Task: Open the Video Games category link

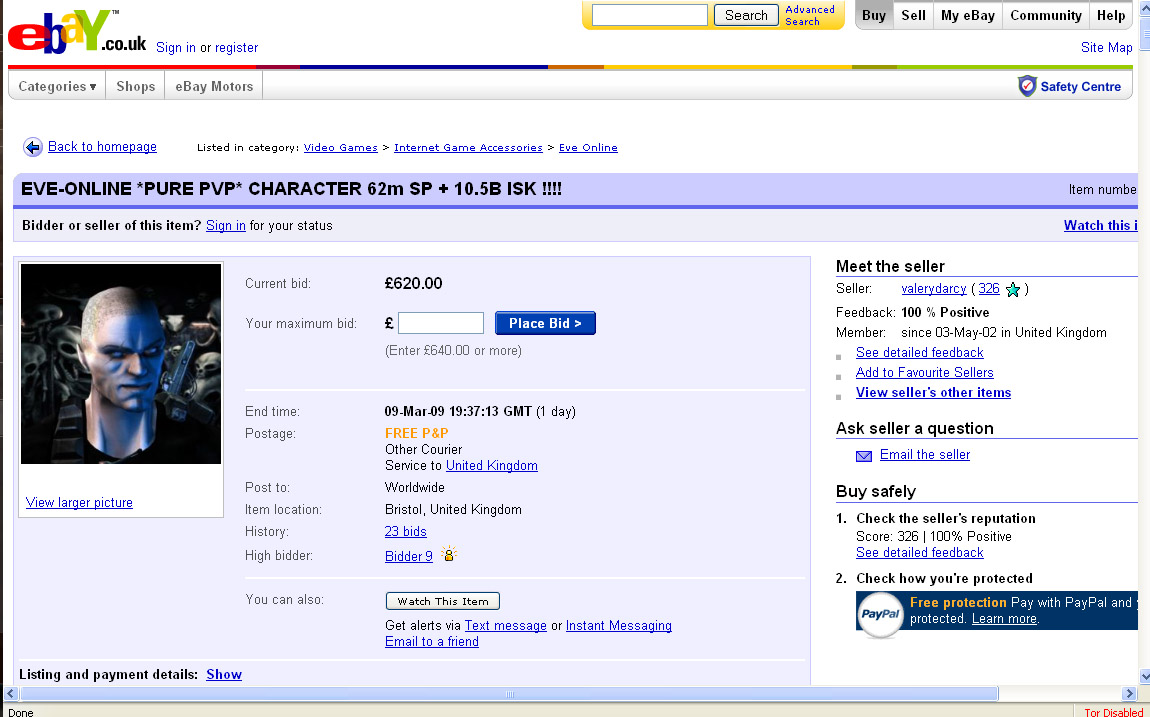Action: click(x=340, y=147)
